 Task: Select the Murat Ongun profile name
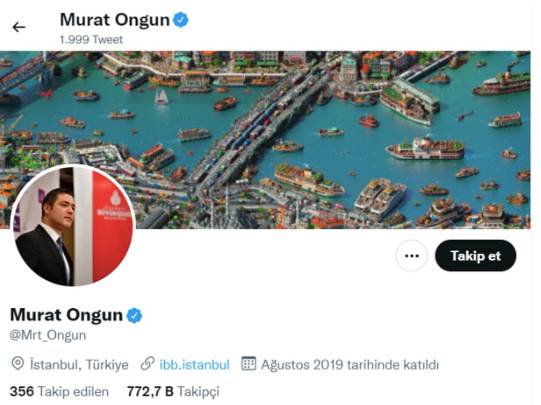(66, 315)
